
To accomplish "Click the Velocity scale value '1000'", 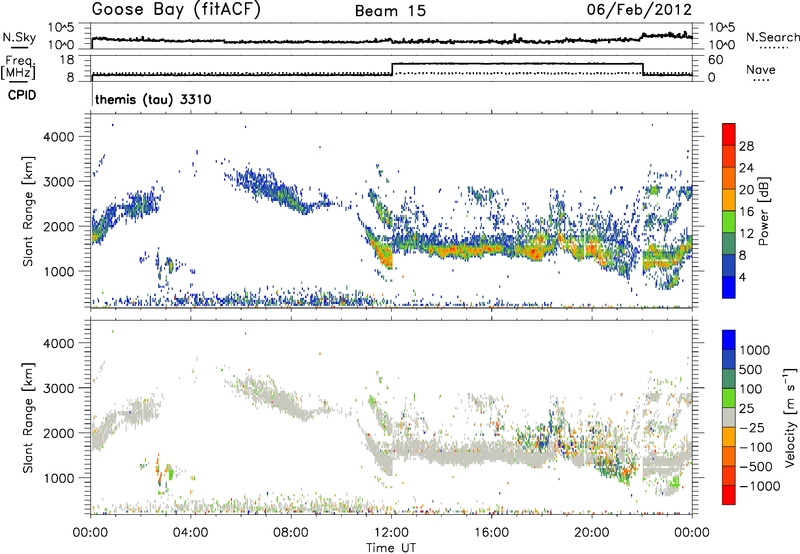I will (755, 350).
